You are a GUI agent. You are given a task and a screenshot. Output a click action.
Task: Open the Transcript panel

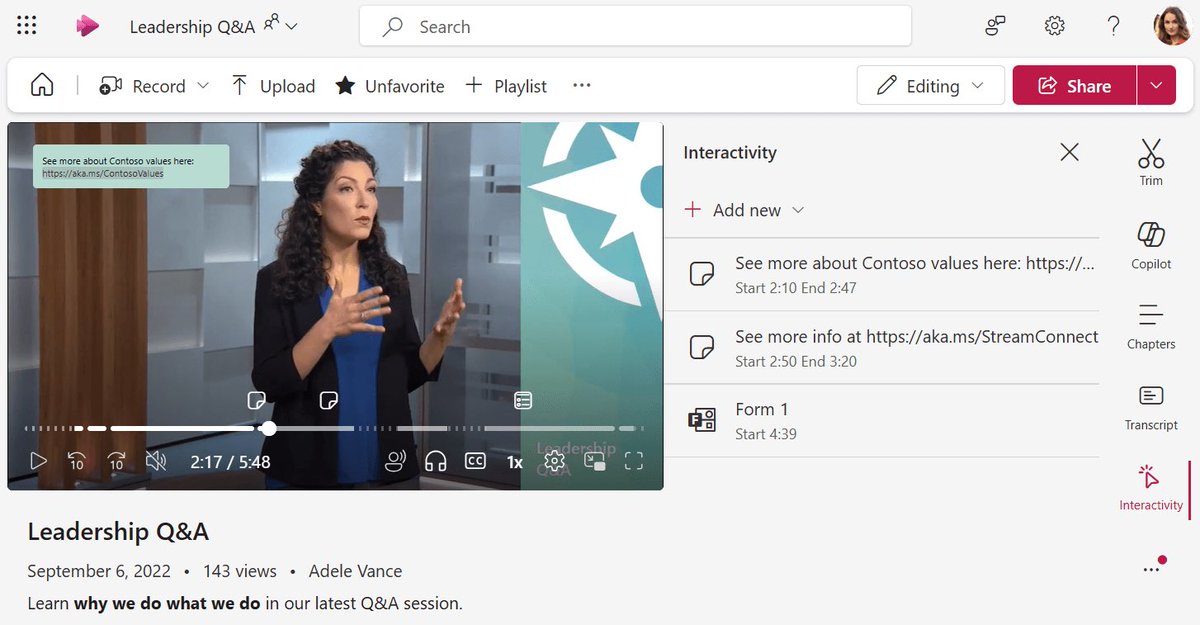pos(1151,408)
